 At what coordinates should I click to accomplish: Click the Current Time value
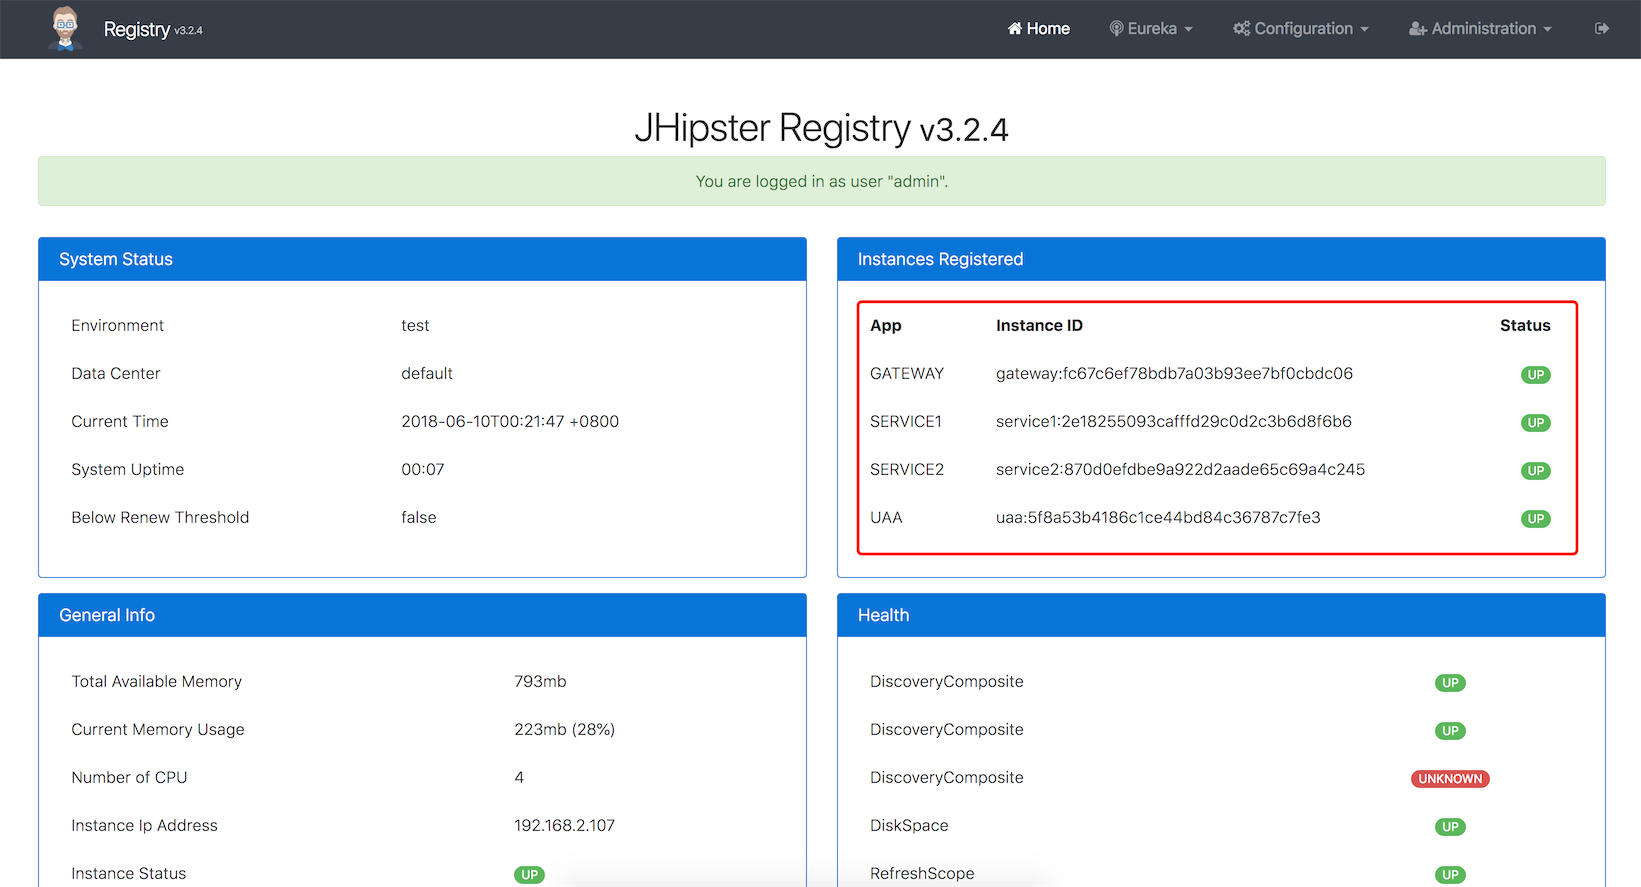pos(510,421)
